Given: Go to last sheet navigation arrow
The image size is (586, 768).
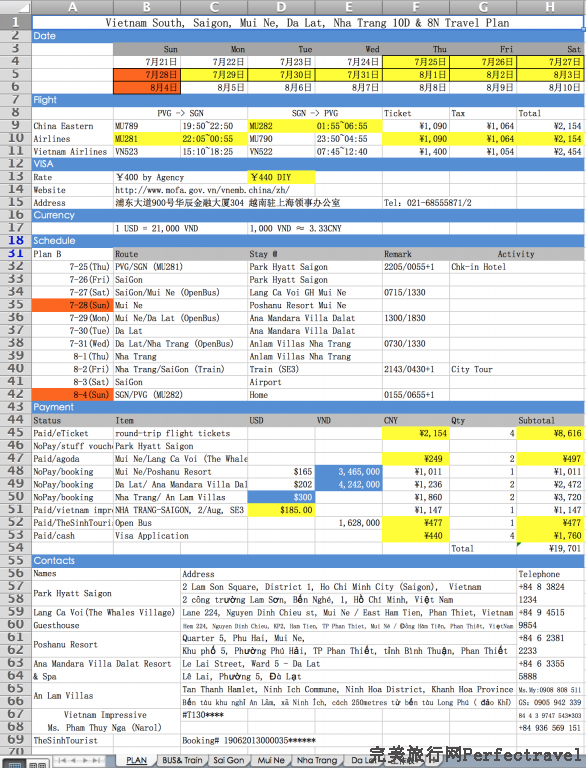Looking at the screenshot, I should click(97, 760).
